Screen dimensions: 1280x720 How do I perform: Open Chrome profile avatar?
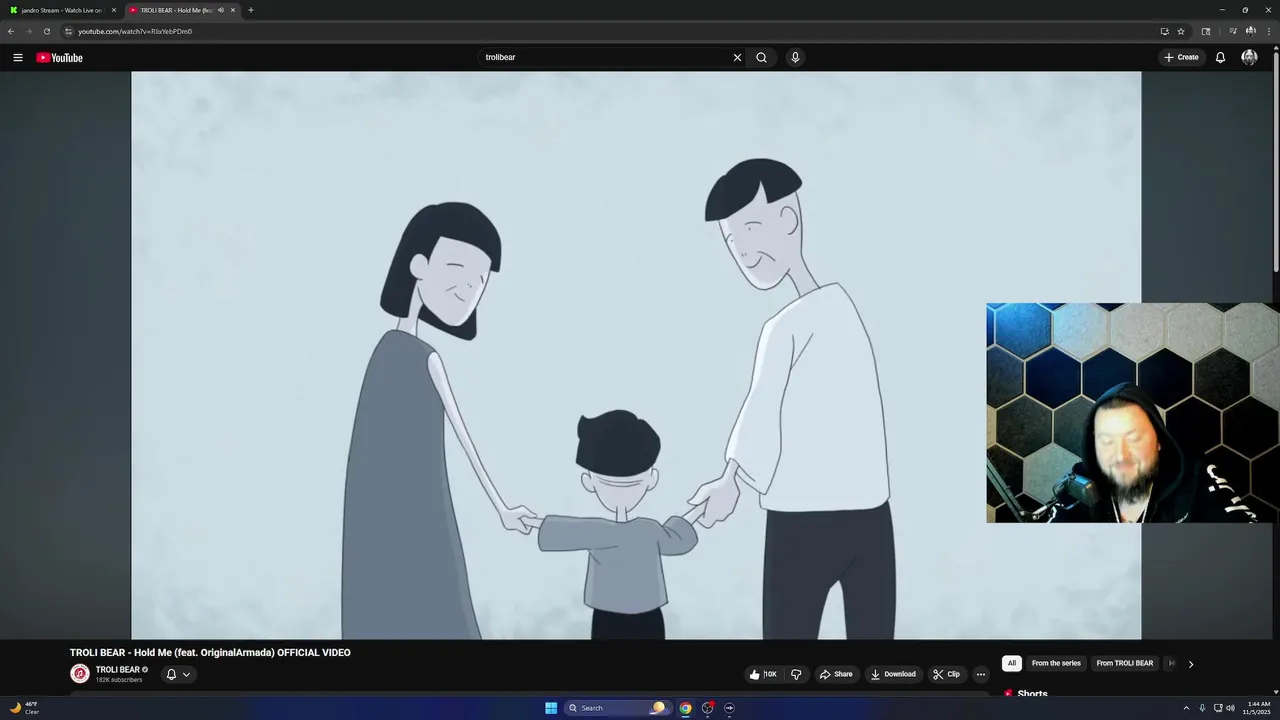coord(1250,31)
